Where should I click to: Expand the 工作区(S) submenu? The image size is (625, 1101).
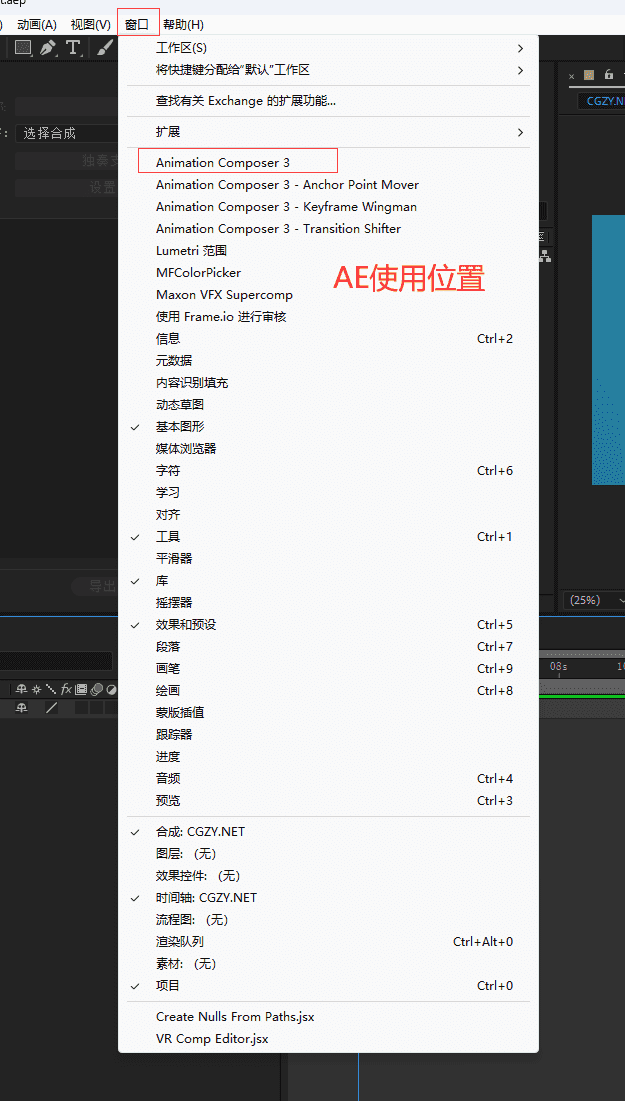pyautogui.click(x=328, y=48)
